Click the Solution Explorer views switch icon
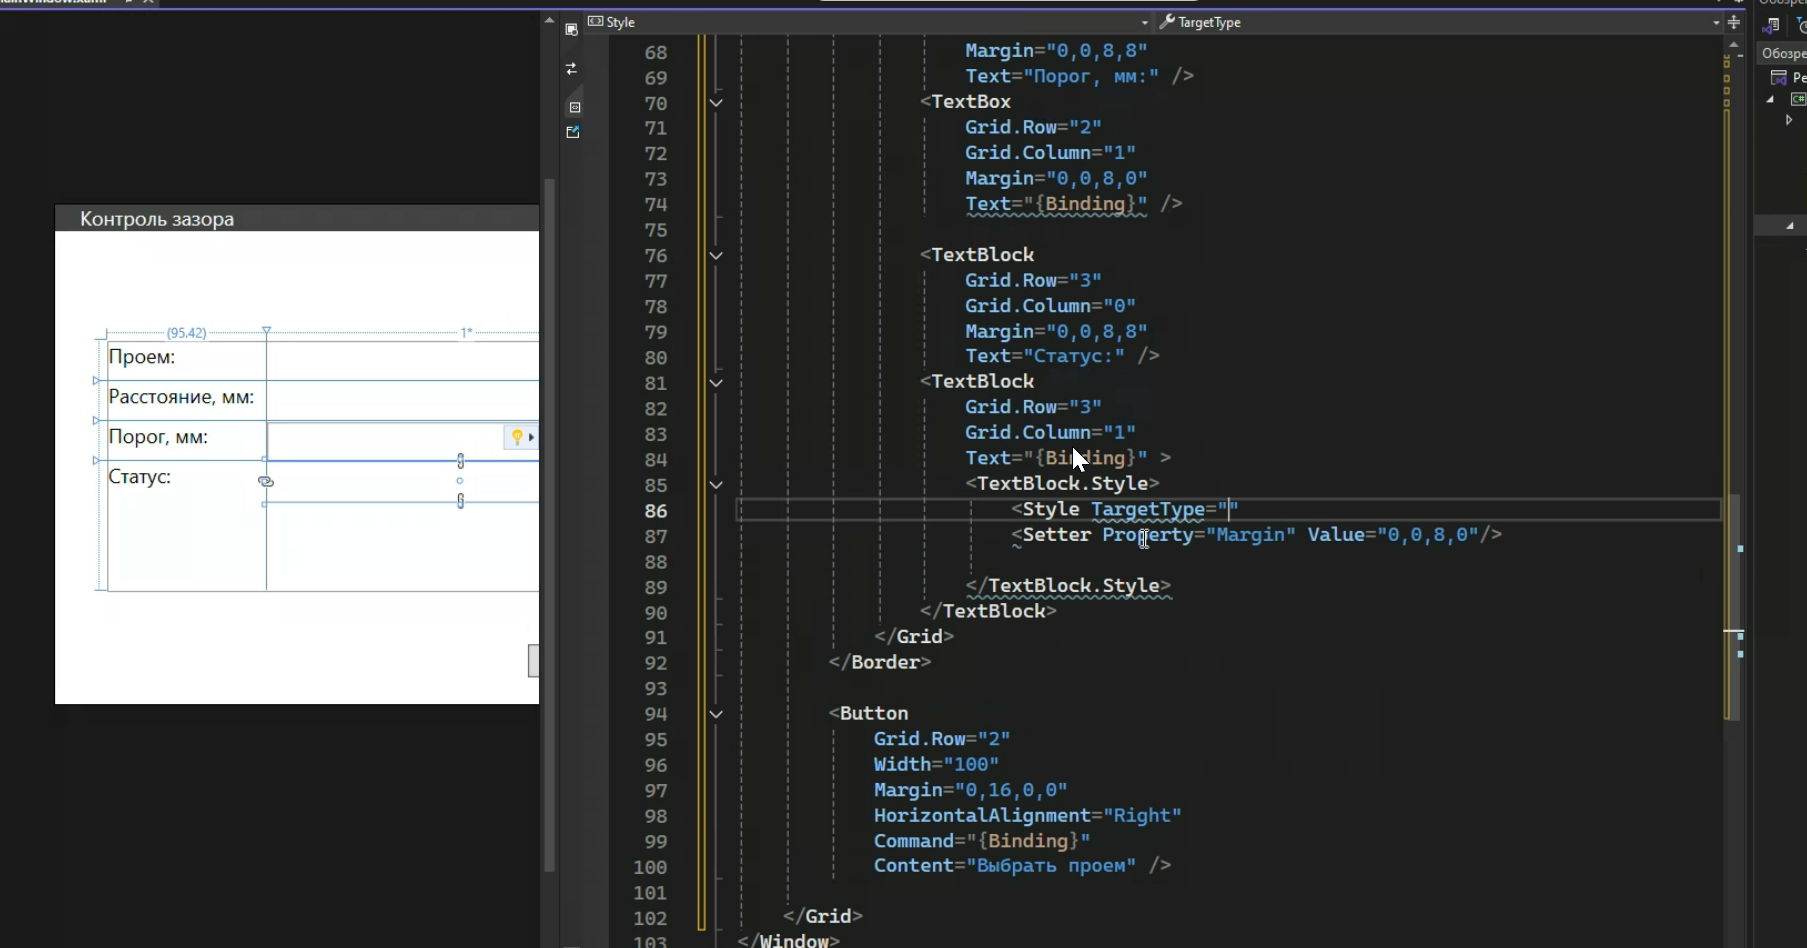 point(1771,26)
